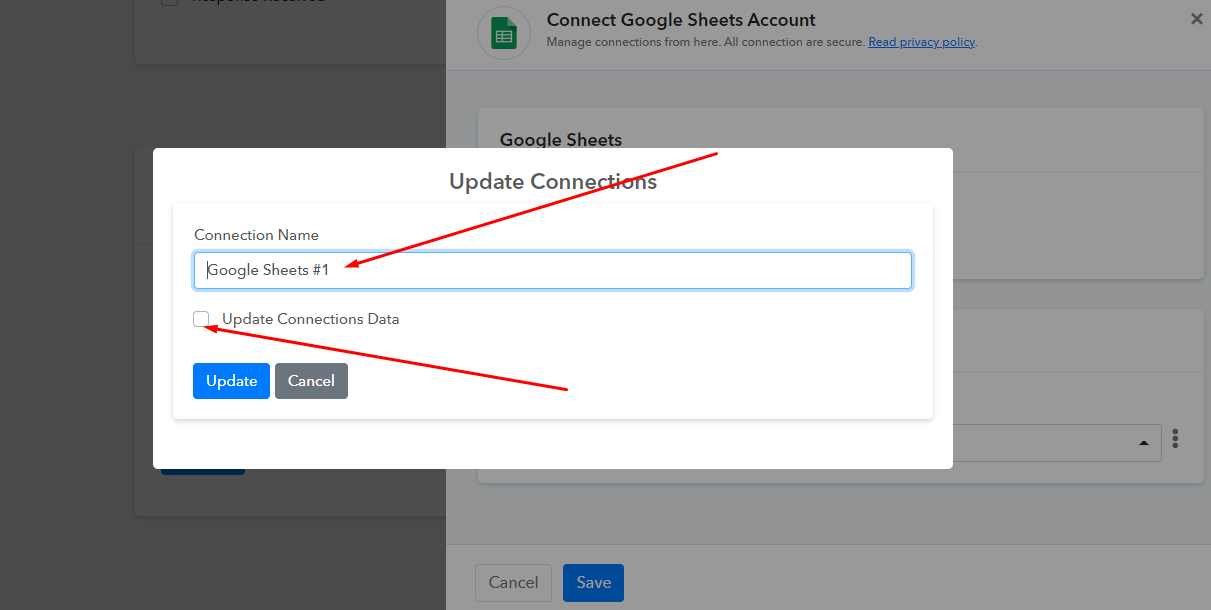
Task: Click the Connection Name input field
Action: [x=552, y=270]
